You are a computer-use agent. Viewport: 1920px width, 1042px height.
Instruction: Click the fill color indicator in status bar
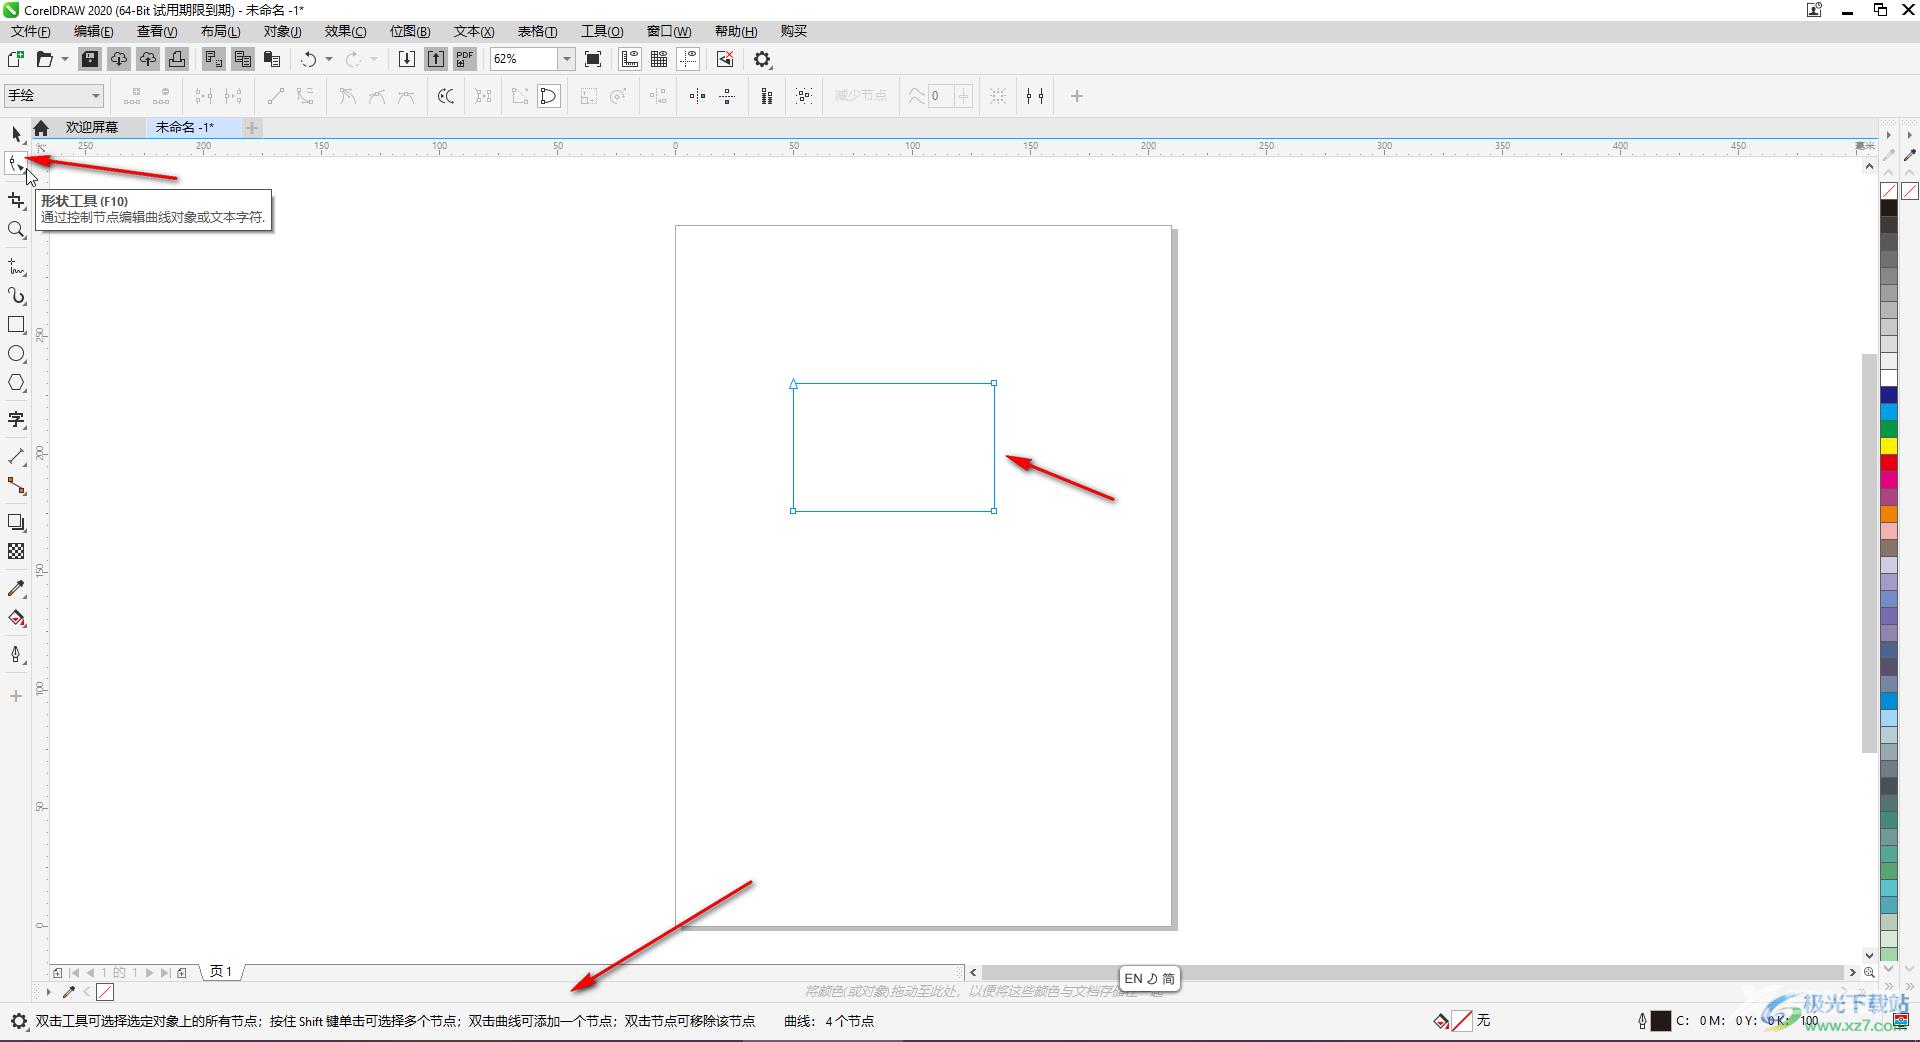(1461, 1021)
